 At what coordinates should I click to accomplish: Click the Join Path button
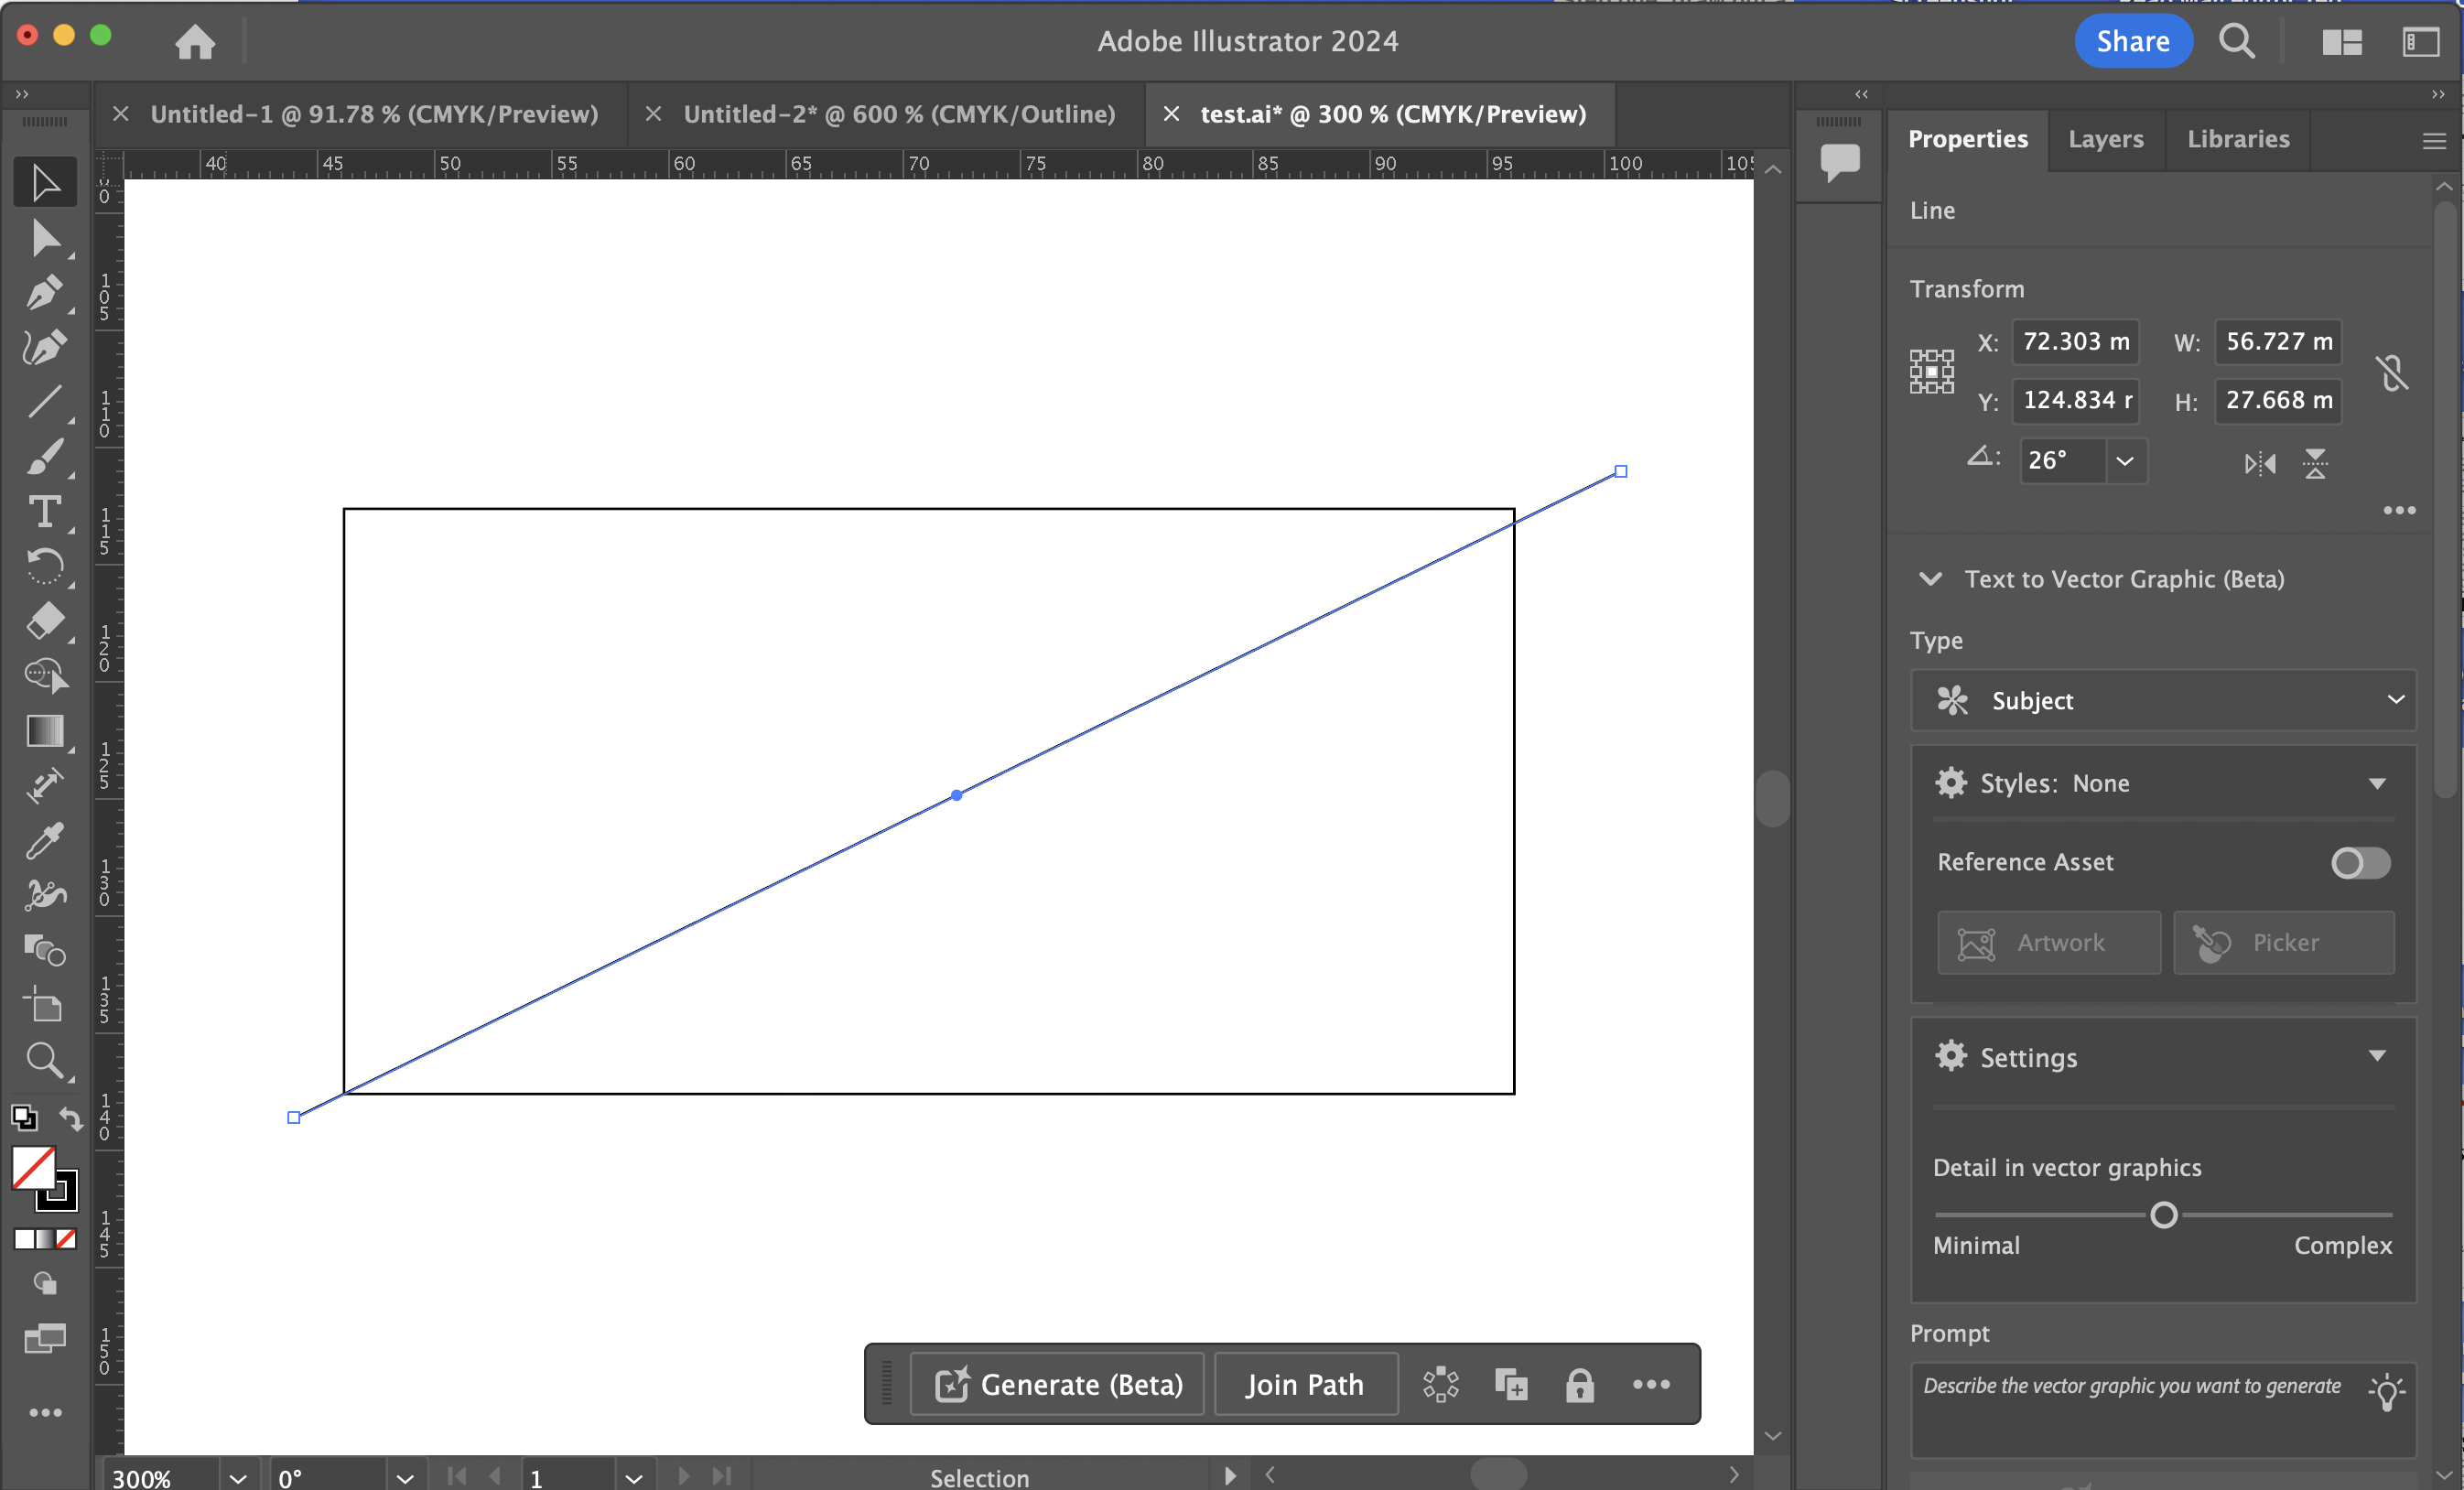point(1304,1384)
